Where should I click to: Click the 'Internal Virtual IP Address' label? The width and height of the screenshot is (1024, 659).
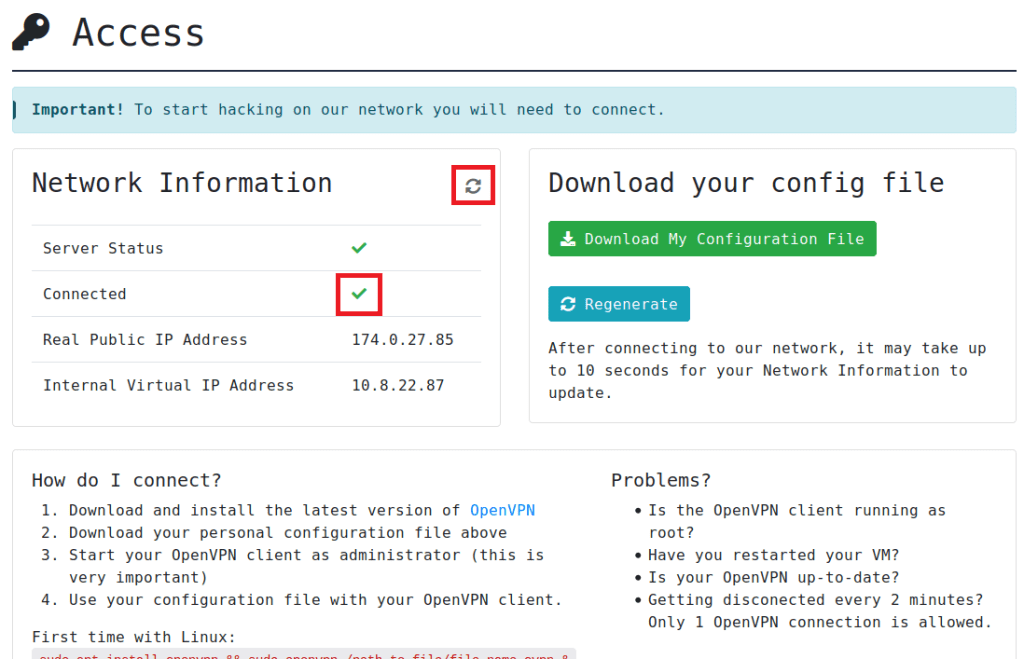[168, 385]
